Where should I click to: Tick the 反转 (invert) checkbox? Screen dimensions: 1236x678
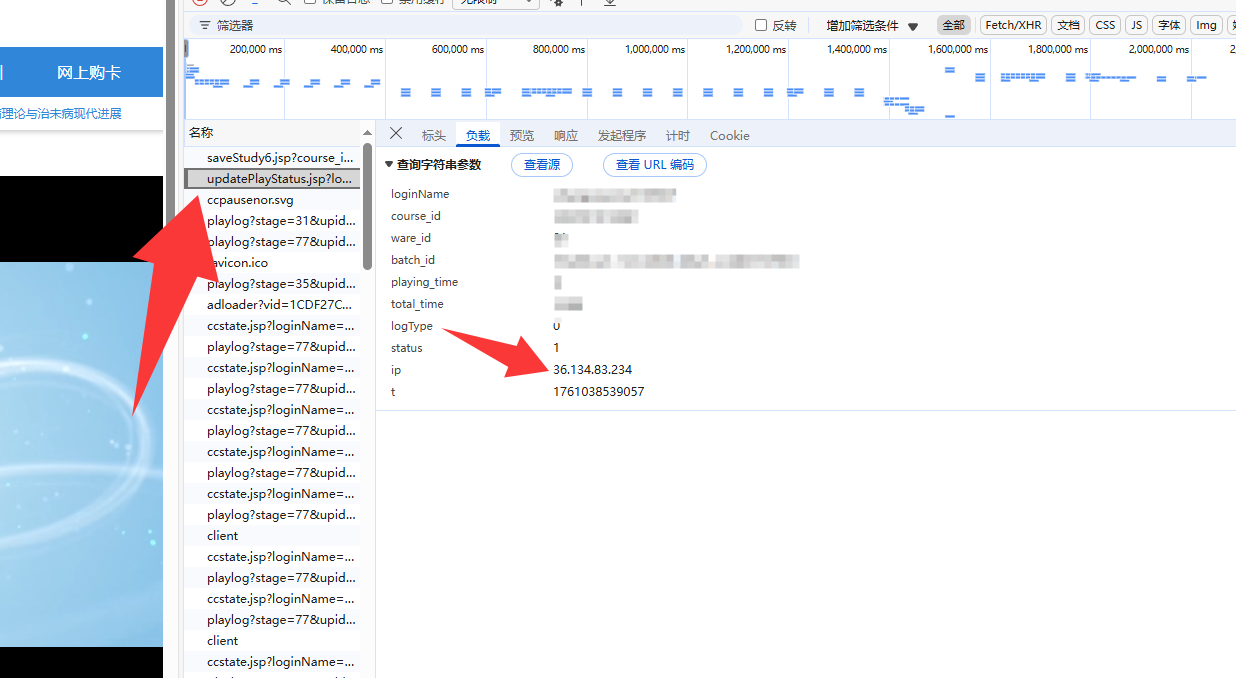[x=761, y=25]
